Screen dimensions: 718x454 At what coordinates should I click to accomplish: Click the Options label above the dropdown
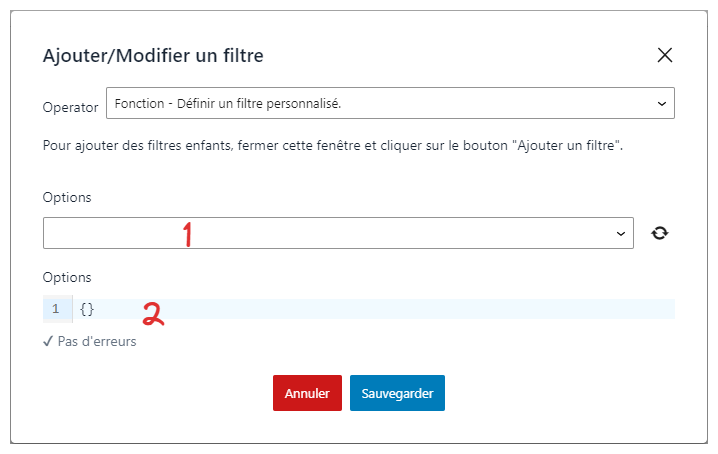click(67, 197)
